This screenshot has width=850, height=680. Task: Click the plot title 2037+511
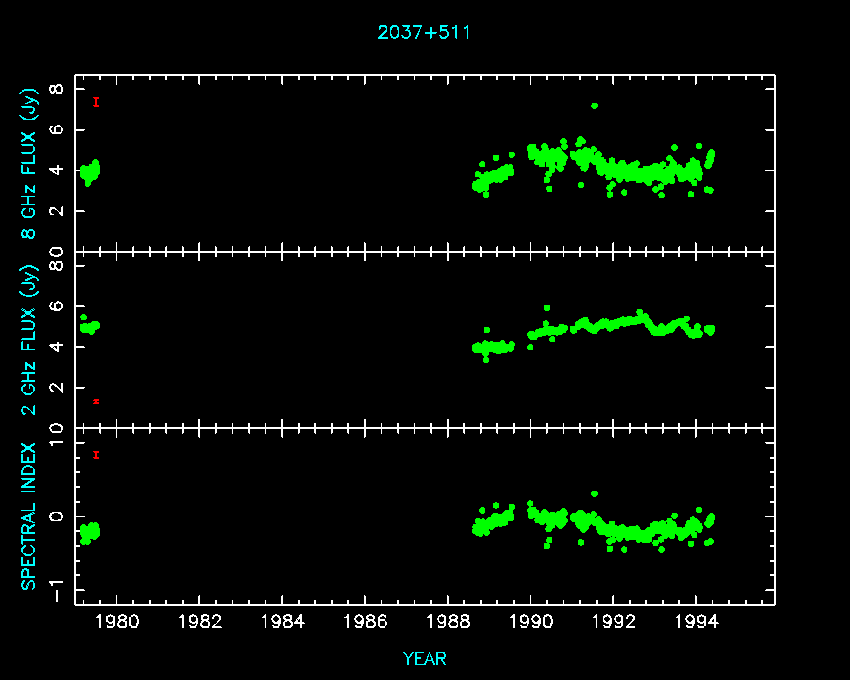point(424,32)
